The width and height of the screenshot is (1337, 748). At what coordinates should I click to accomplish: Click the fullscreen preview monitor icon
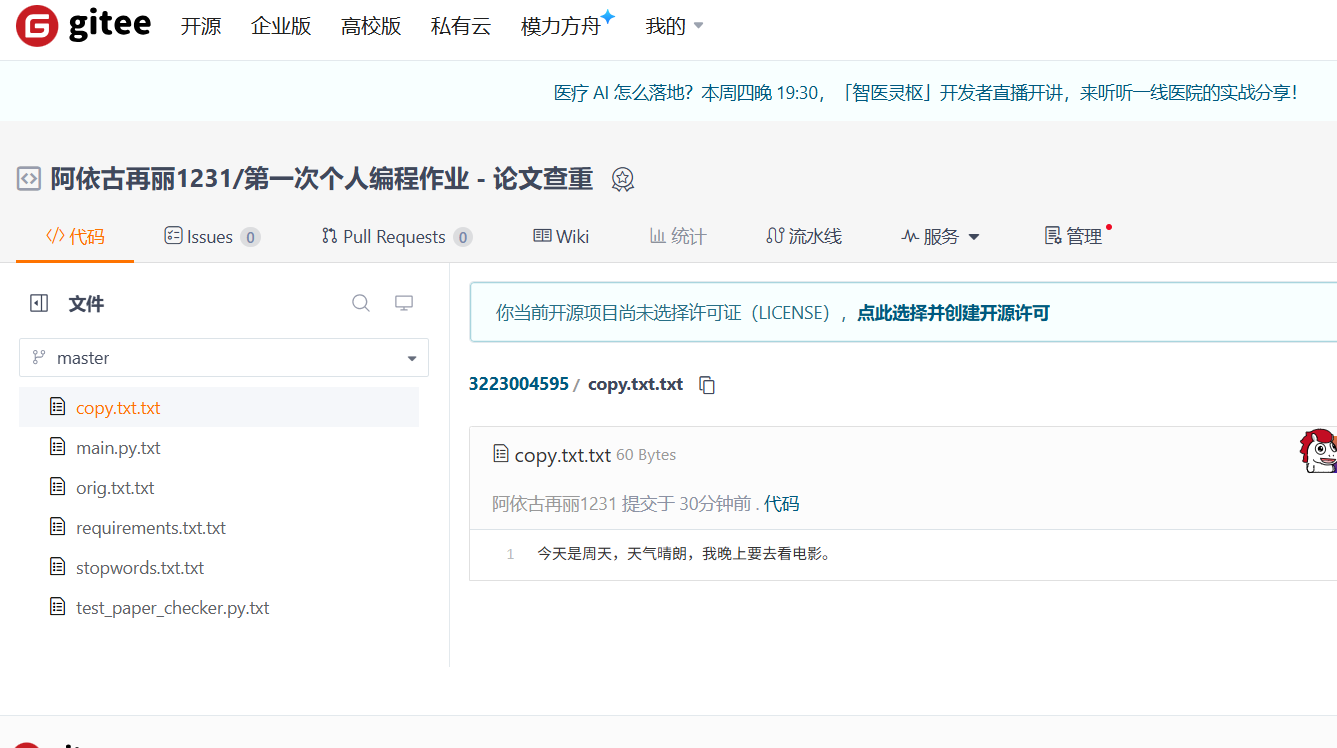(403, 302)
